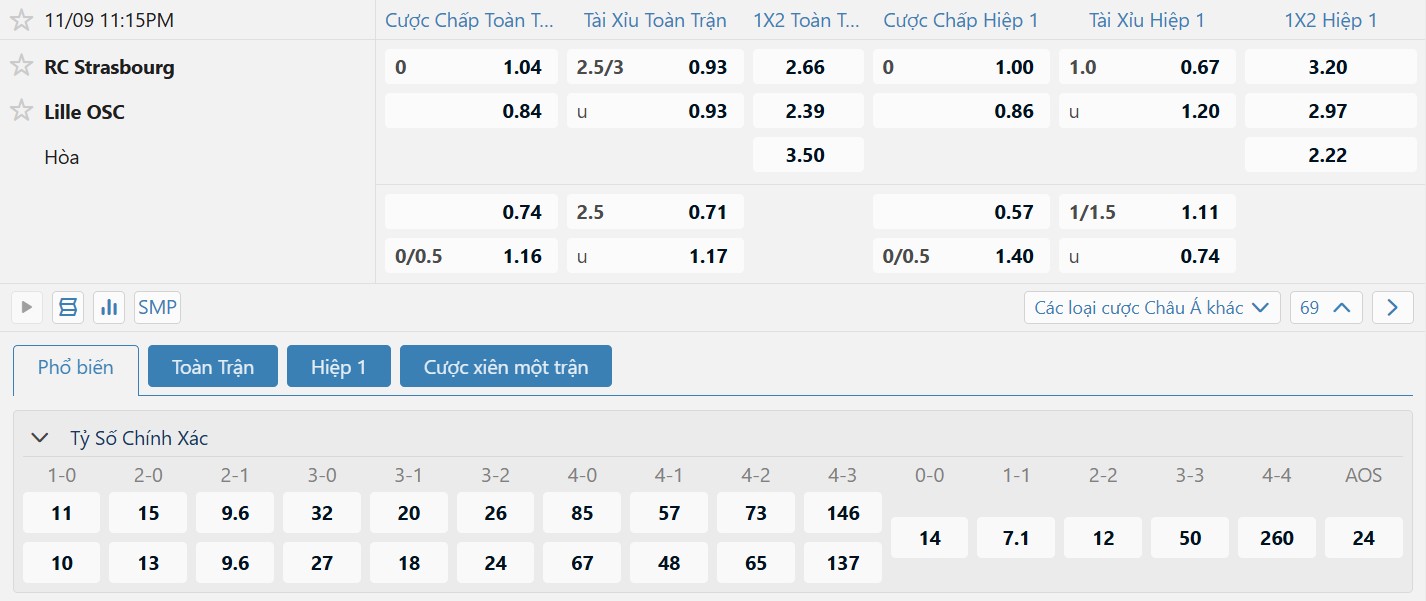
Task: Favorite the 11/09 match with star
Action: click(21, 20)
